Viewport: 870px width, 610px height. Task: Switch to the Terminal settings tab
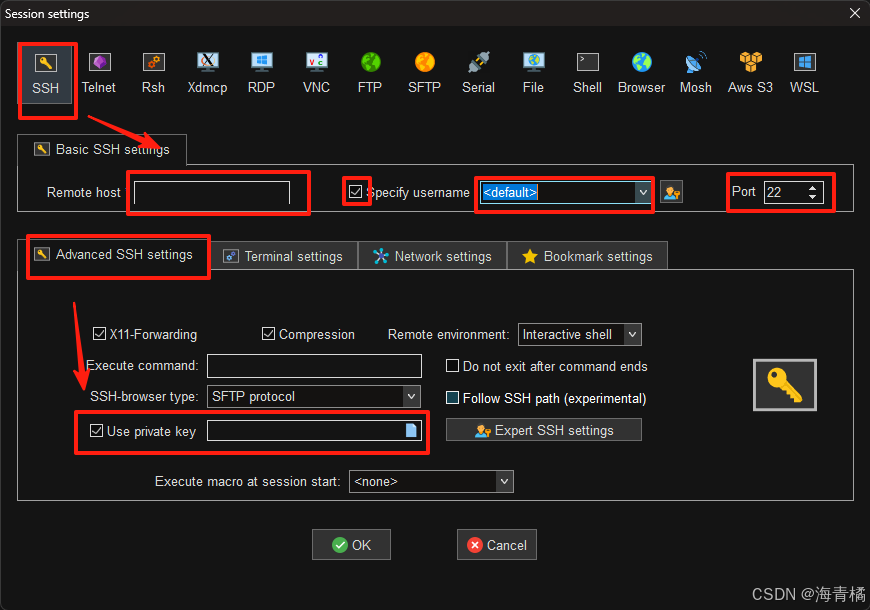click(283, 256)
